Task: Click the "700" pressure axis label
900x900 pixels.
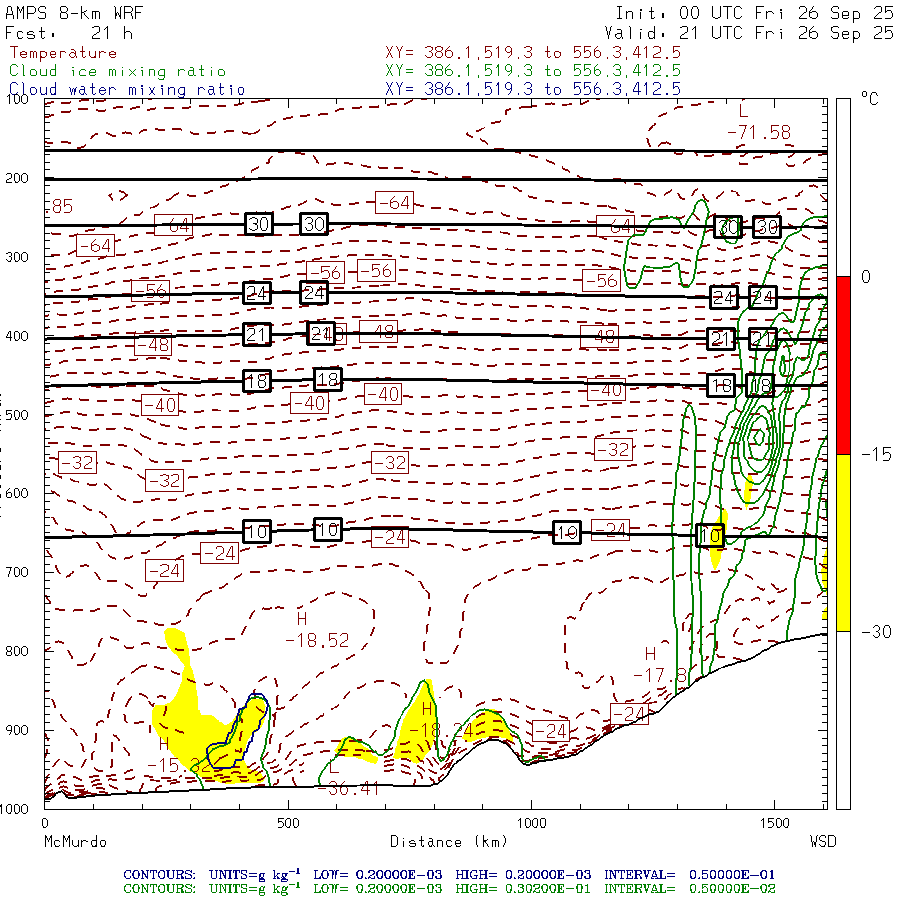Action: point(17,572)
